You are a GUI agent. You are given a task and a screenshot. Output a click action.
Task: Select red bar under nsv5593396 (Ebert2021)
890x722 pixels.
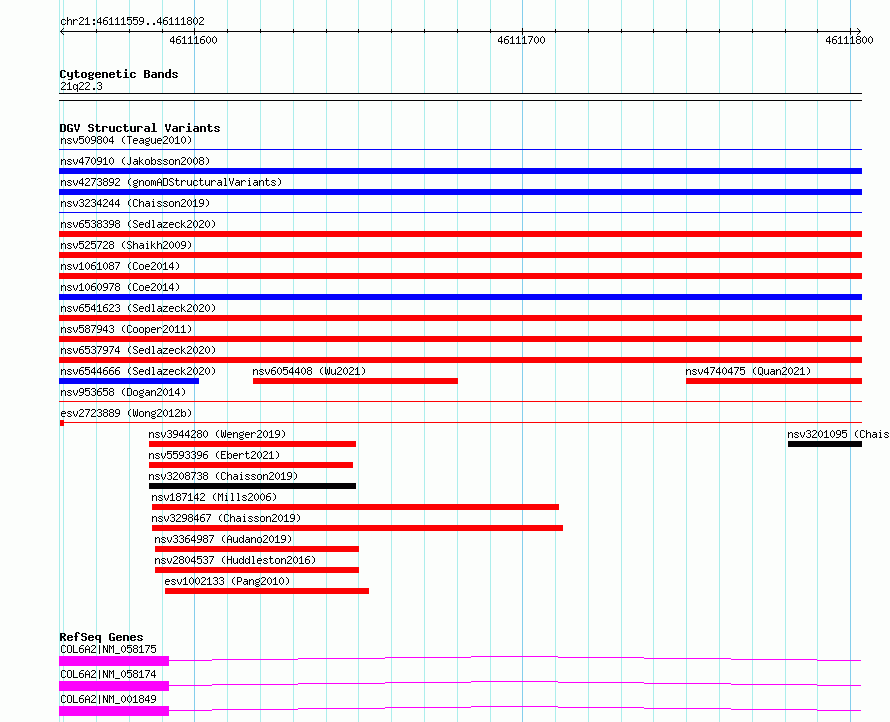(x=251, y=465)
